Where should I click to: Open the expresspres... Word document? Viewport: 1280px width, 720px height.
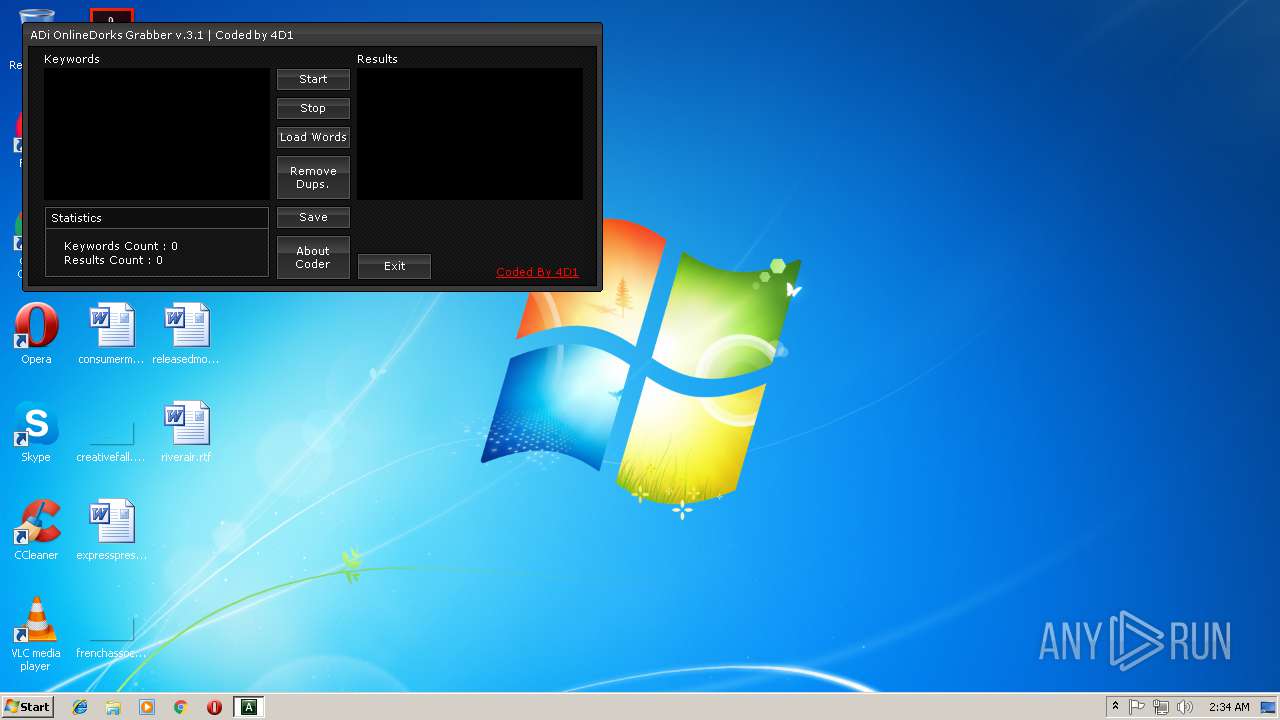coord(111,530)
